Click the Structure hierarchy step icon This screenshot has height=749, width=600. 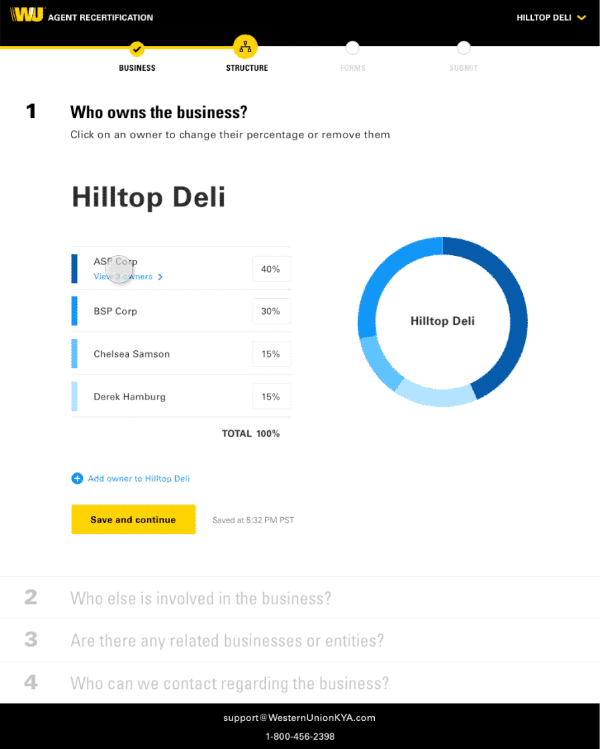pos(246,47)
